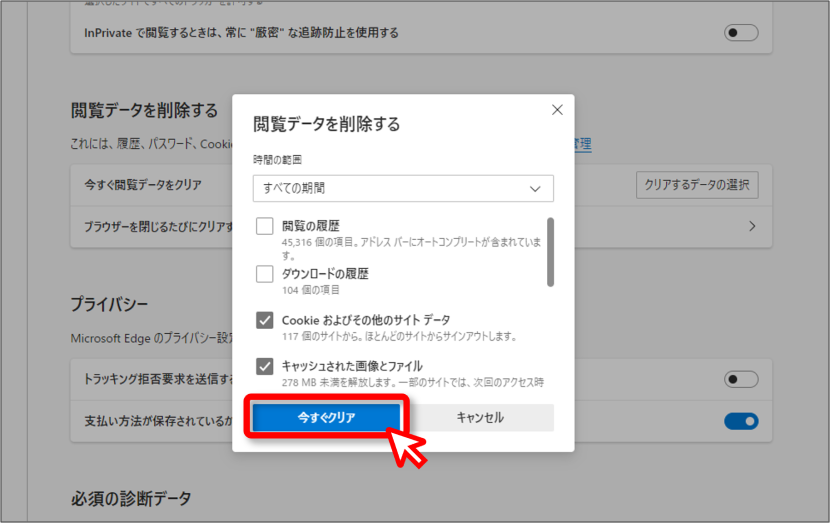Open the 管理 link behind dialog
Viewport: 830px width, 523px height.
[x=582, y=143]
